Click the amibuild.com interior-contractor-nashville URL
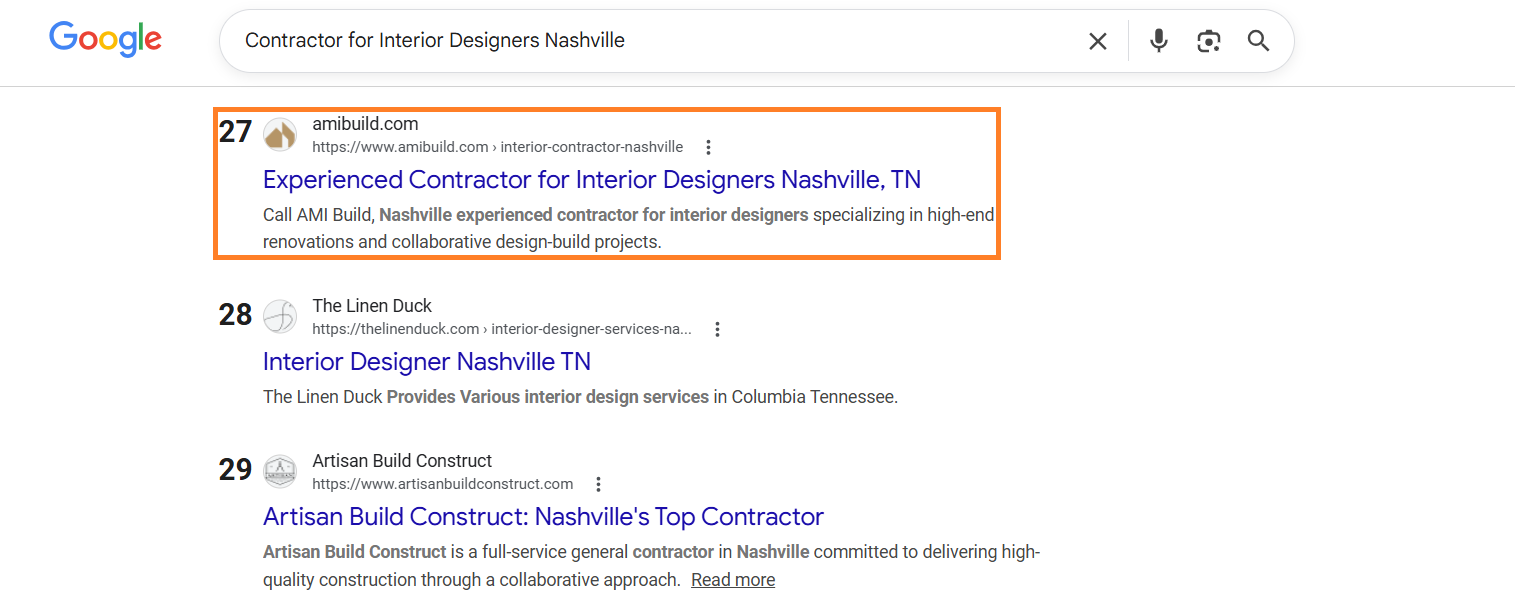This screenshot has height=612, width=1515. pyautogui.click(x=498, y=147)
